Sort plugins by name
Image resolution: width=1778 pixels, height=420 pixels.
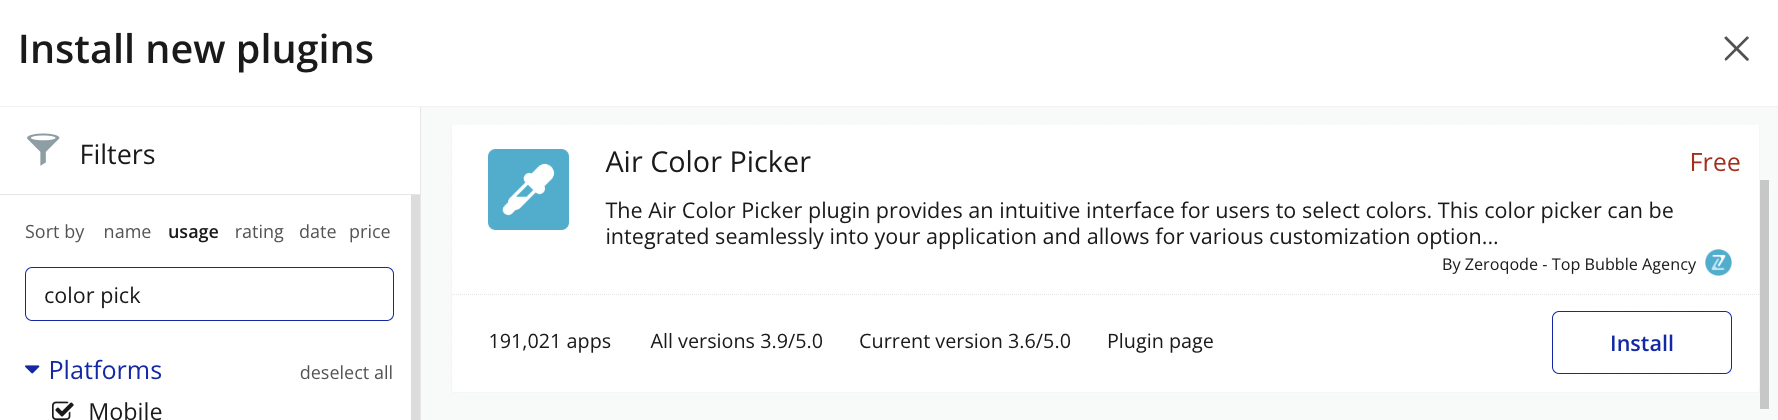[x=127, y=232]
